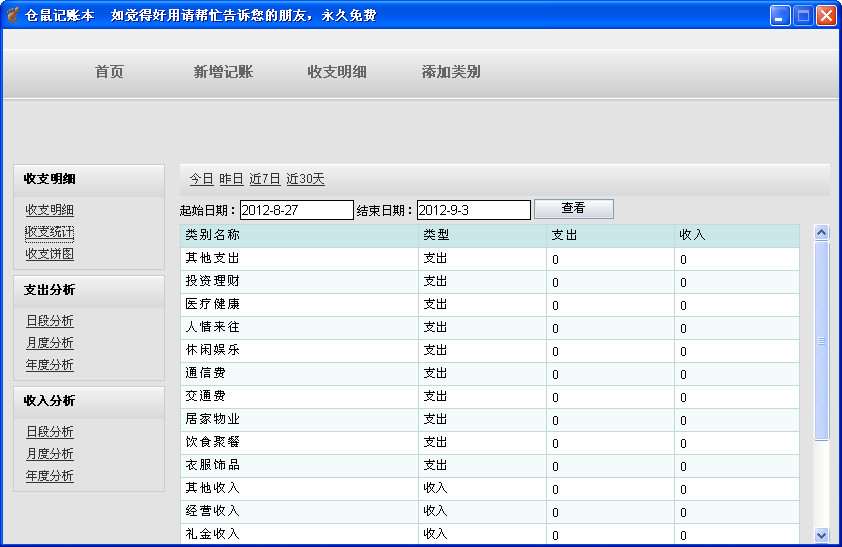Open the 首页 tab
The height and width of the screenshot is (547, 842).
click(x=110, y=72)
